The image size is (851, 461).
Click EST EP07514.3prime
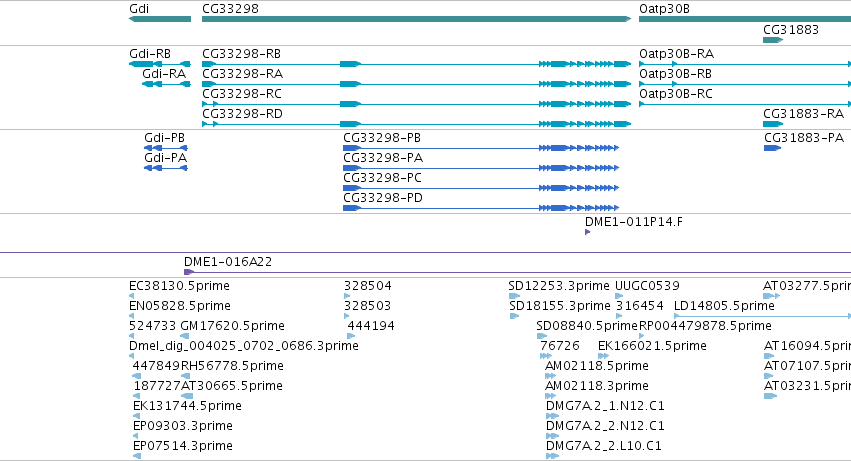(183, 447)
